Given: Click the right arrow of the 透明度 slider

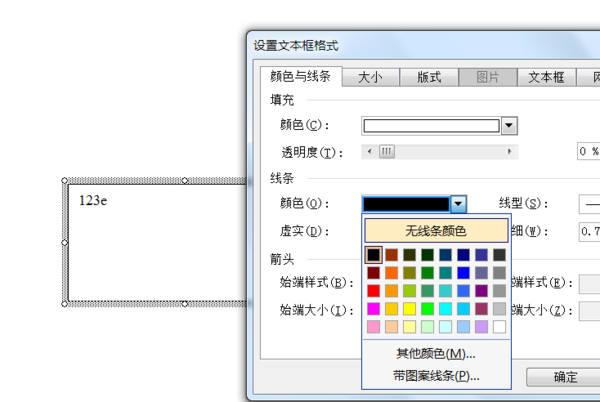Looking at the screenshot, I should 509,151.
